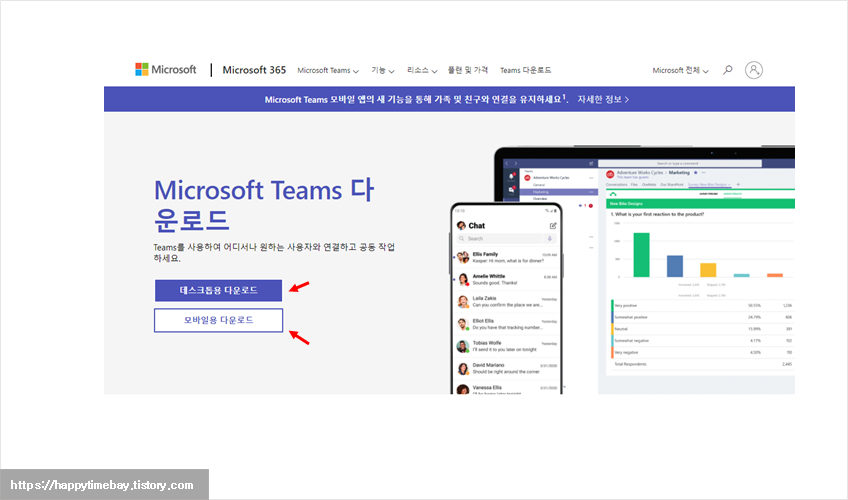Expand the 리소스 dropdown menu
The image size is (848, 500).
point(422,70)
